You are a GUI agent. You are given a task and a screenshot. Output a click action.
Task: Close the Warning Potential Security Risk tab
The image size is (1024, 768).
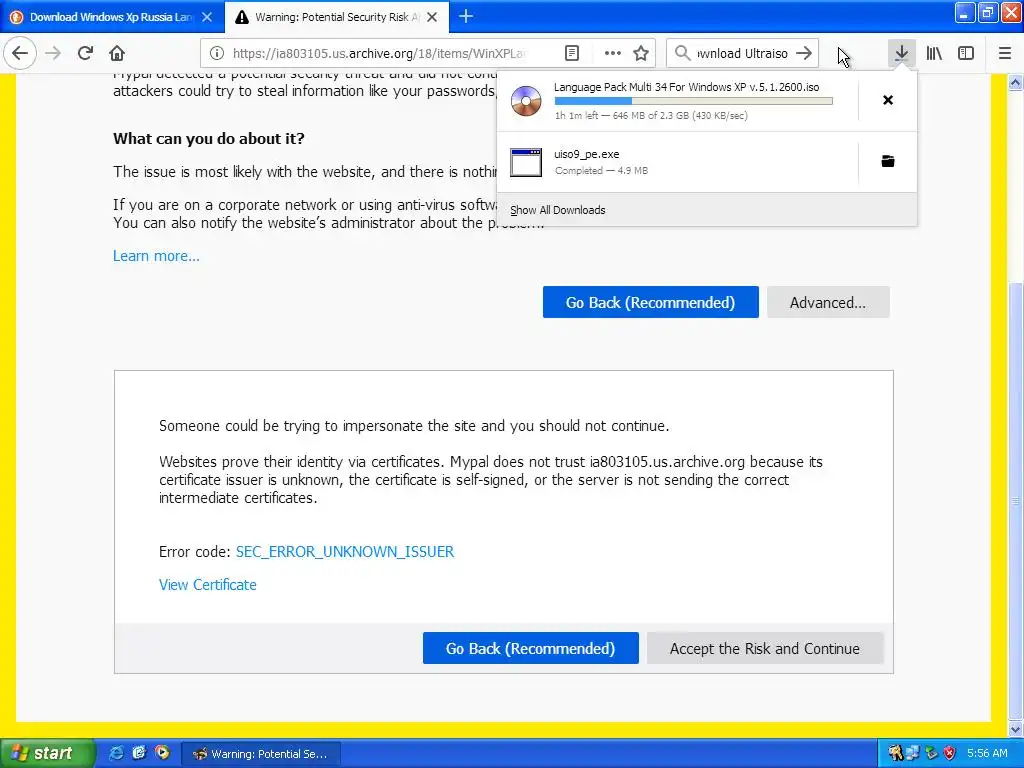[432, 17]
